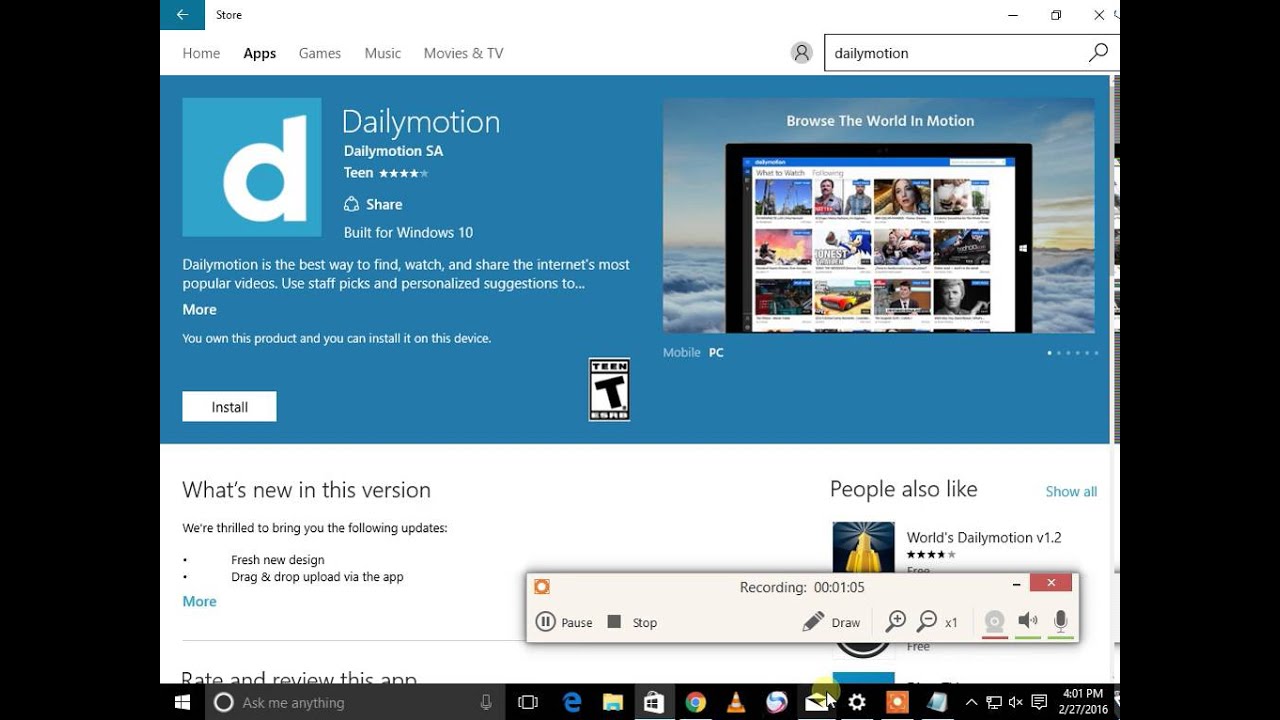Click Show all under People also like
This screenshot has height=720, width=1280.
(1071, 491)
